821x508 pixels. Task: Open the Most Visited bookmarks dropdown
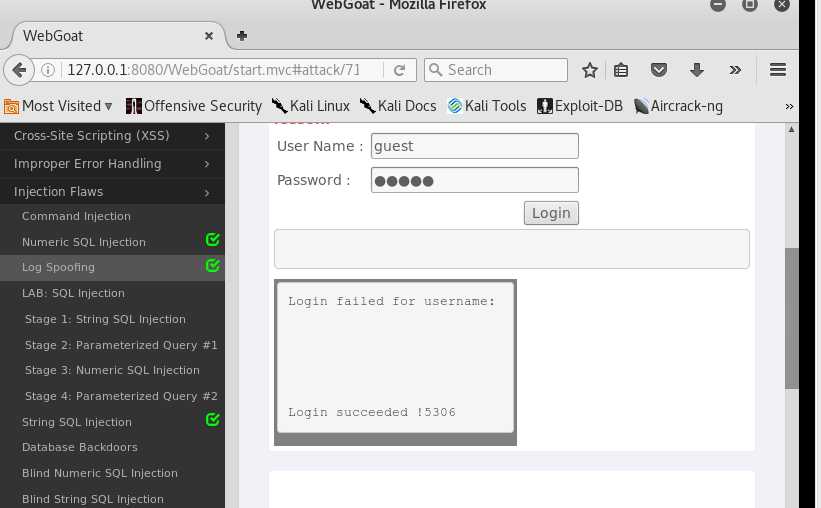click(58, 106)
